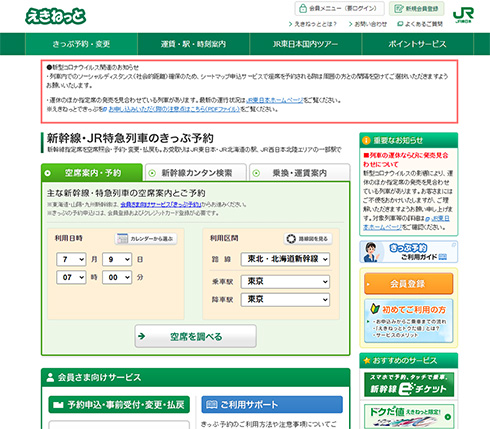The image size is (490, 429).
Task: Click person icon beside 会員さま向けサービス
Action: click(50, 378)
